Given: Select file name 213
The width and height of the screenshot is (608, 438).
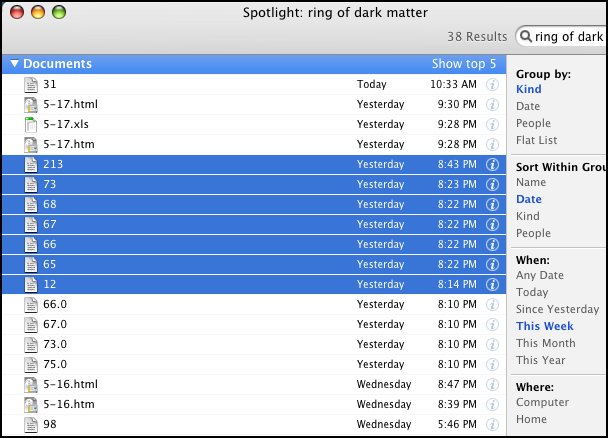Looking at the screenshot, I should click(x=53, y=164).
